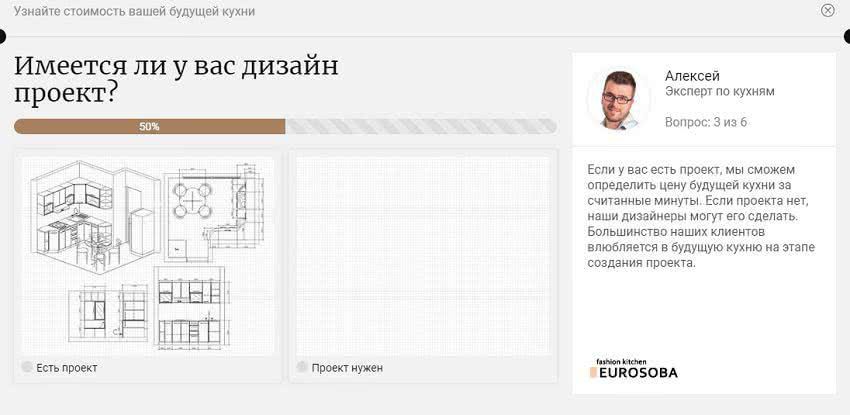
Task: Click the "Эксперт по кухням" subtitle
Action: (x=719, y=92)
